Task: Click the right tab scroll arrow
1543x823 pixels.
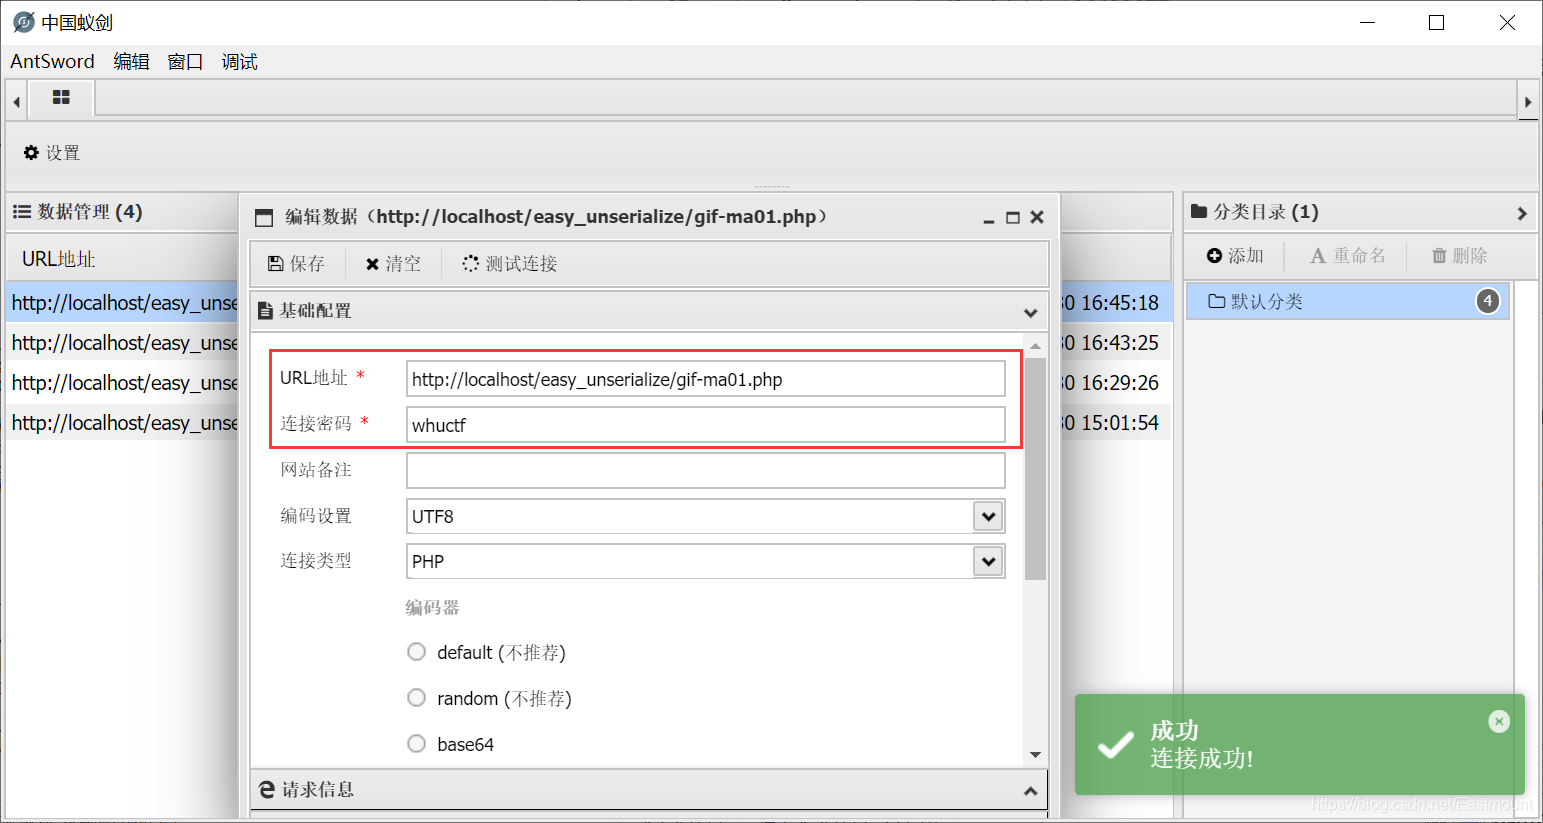Action: pos(1527,101)
